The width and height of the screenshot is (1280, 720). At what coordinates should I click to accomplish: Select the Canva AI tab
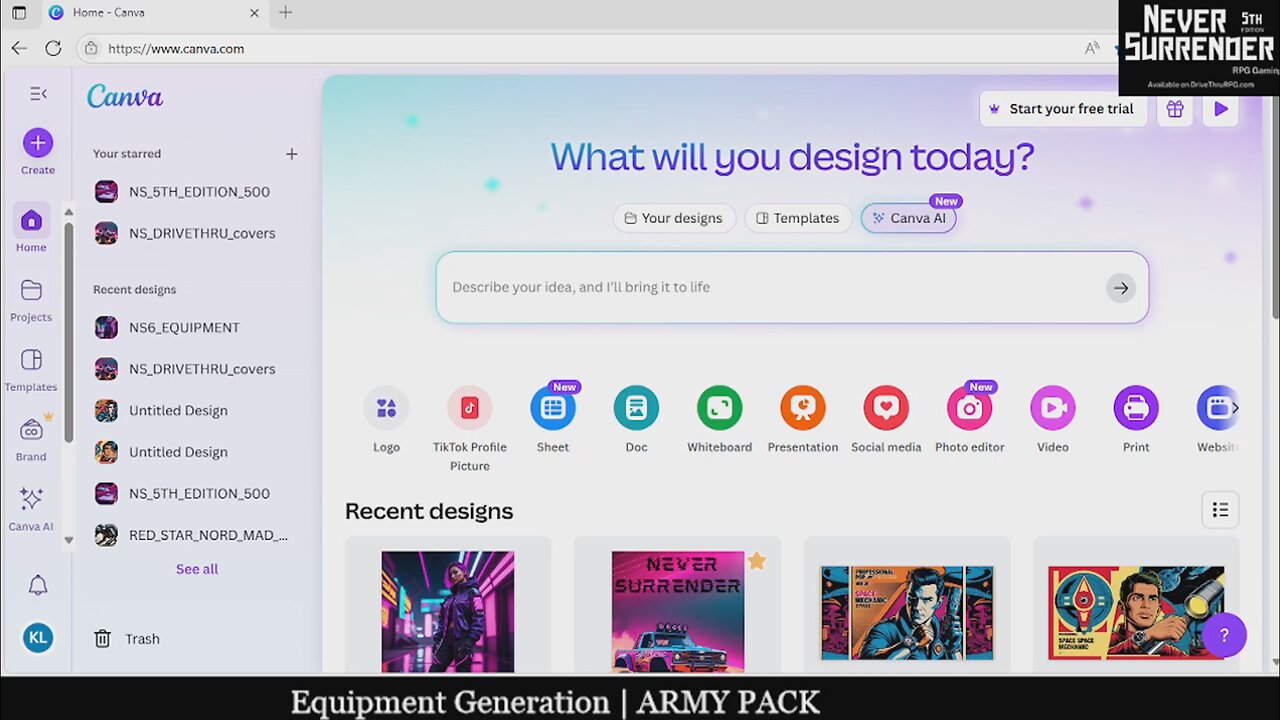pos(909,218)
